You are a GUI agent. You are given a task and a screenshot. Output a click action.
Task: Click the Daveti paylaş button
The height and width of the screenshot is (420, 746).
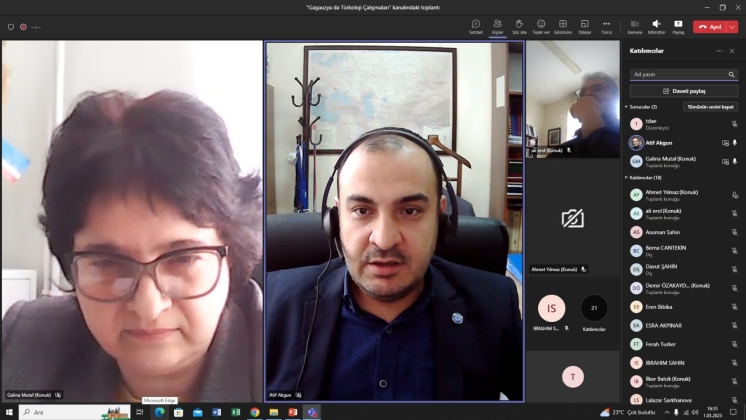click(684, 91)
